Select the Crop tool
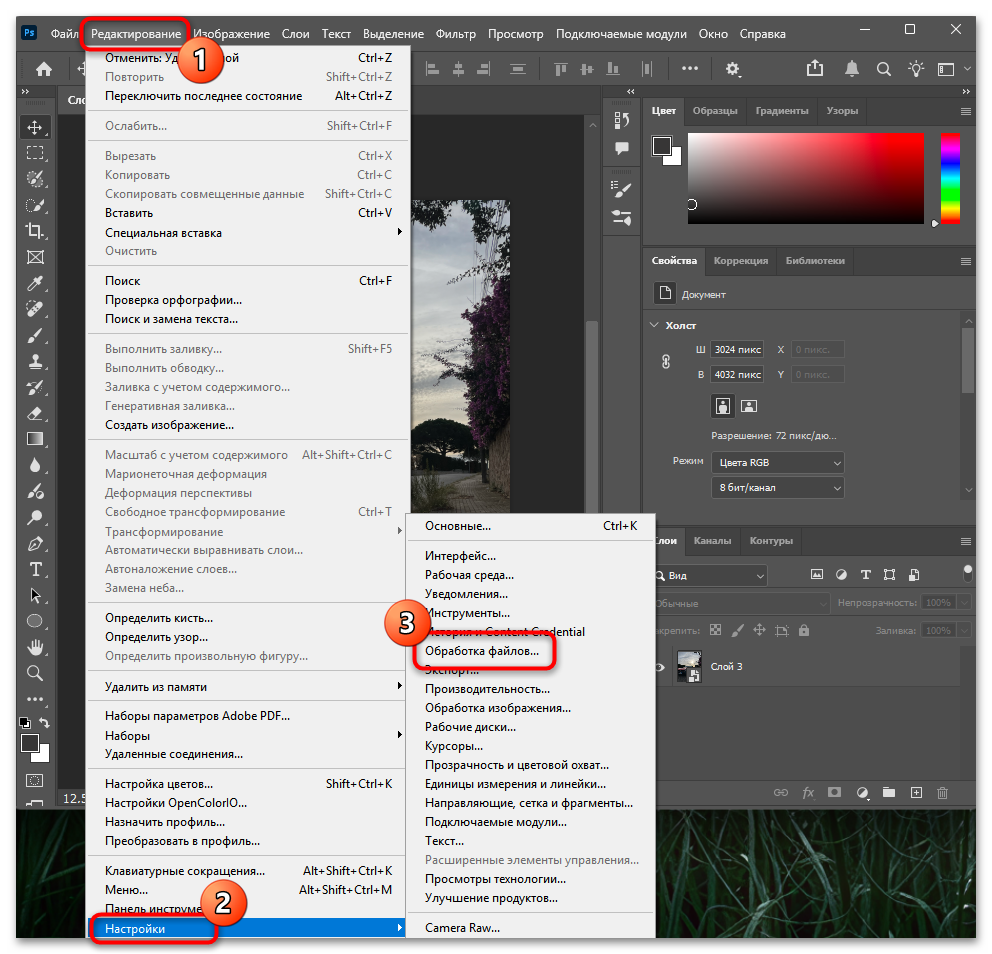This screenshot has width=992, height=954. click(35, 230)
